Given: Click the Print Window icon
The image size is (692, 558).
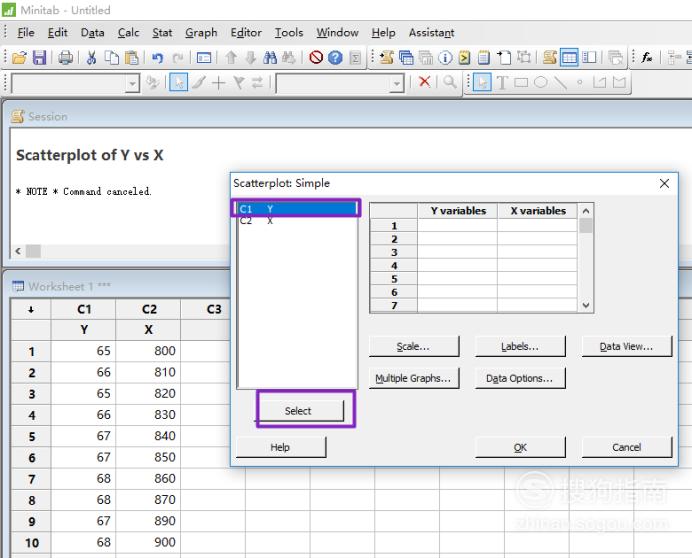Looking at the screenshot, I should [66, 57].
